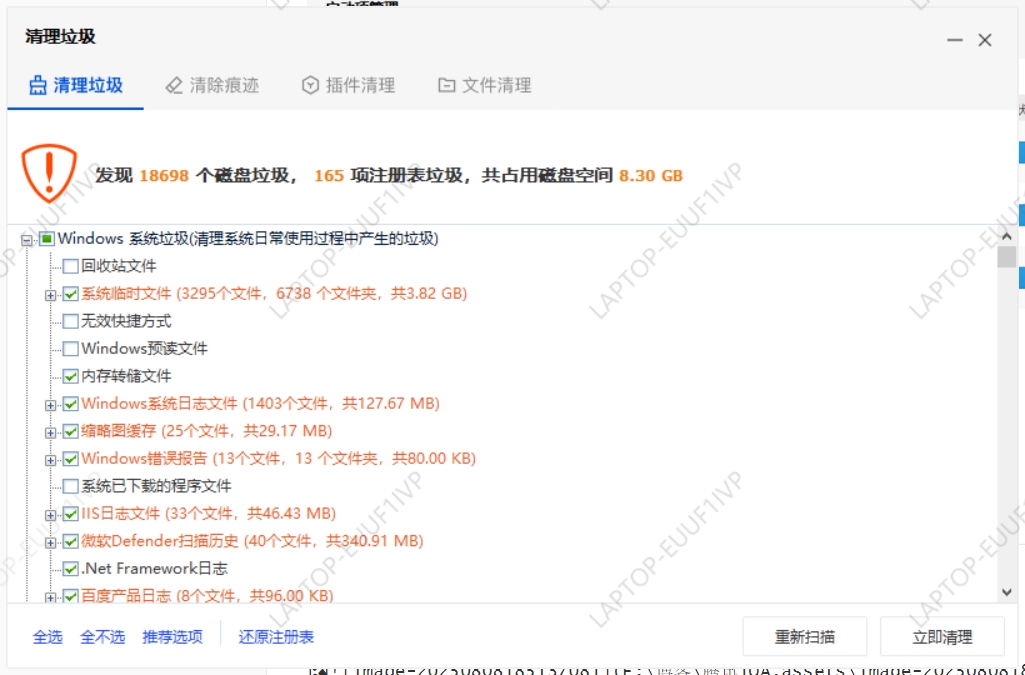Uncheck the .Net Framework日志 checkbox
Viewport: 1025px width, 675px height.
[71, 568]
